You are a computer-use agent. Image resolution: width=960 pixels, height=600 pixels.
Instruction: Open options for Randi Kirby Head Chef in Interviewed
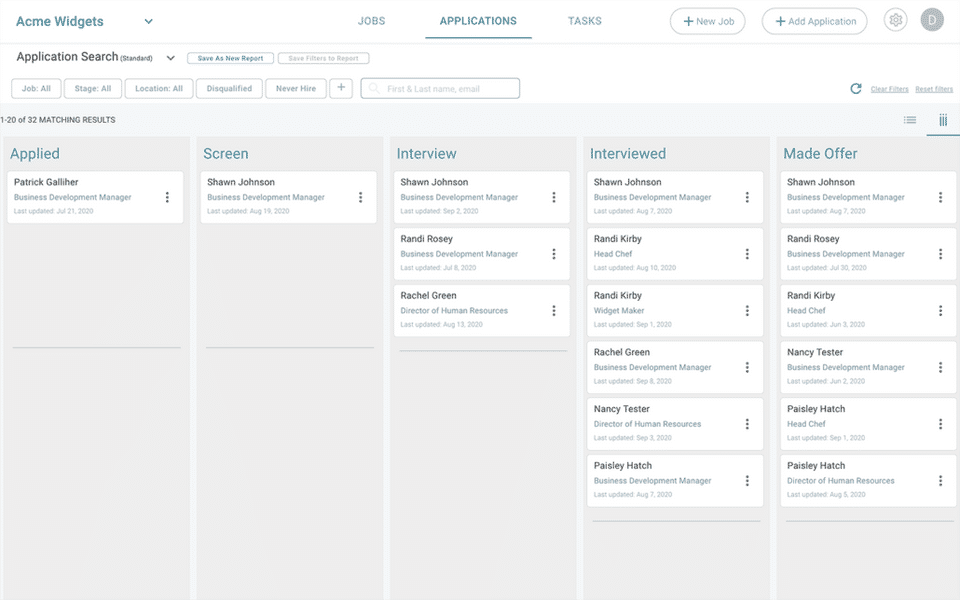747,254
